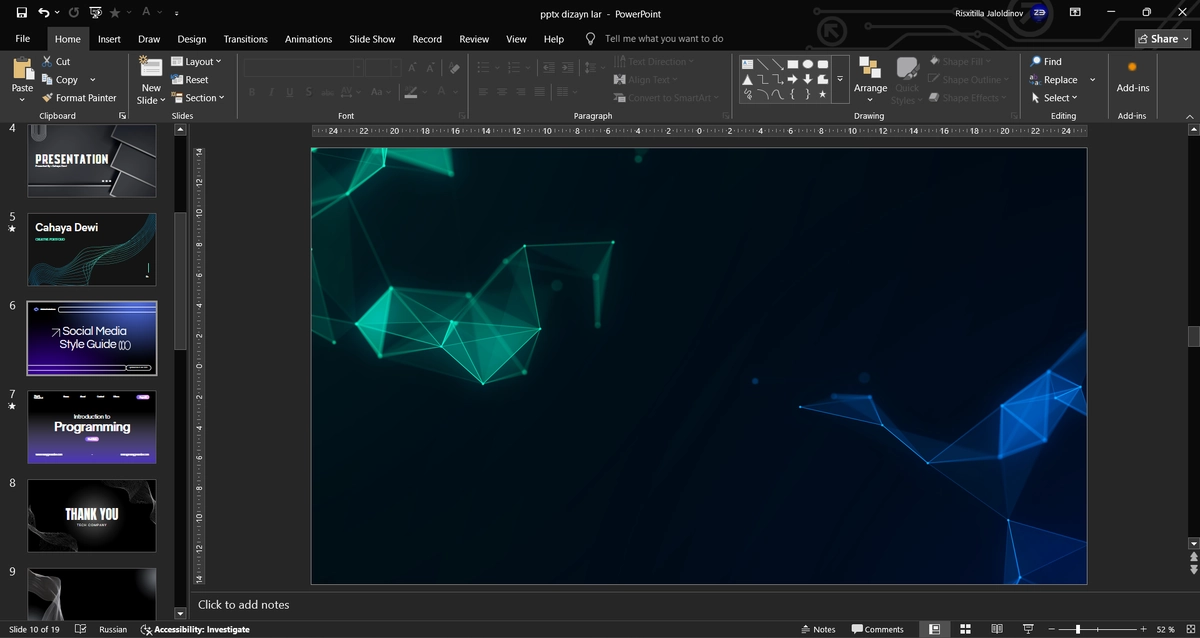Select the THANK YOU slide thumbnail
This screenshot has height=638, width=1200.
[x=92, y=515]
